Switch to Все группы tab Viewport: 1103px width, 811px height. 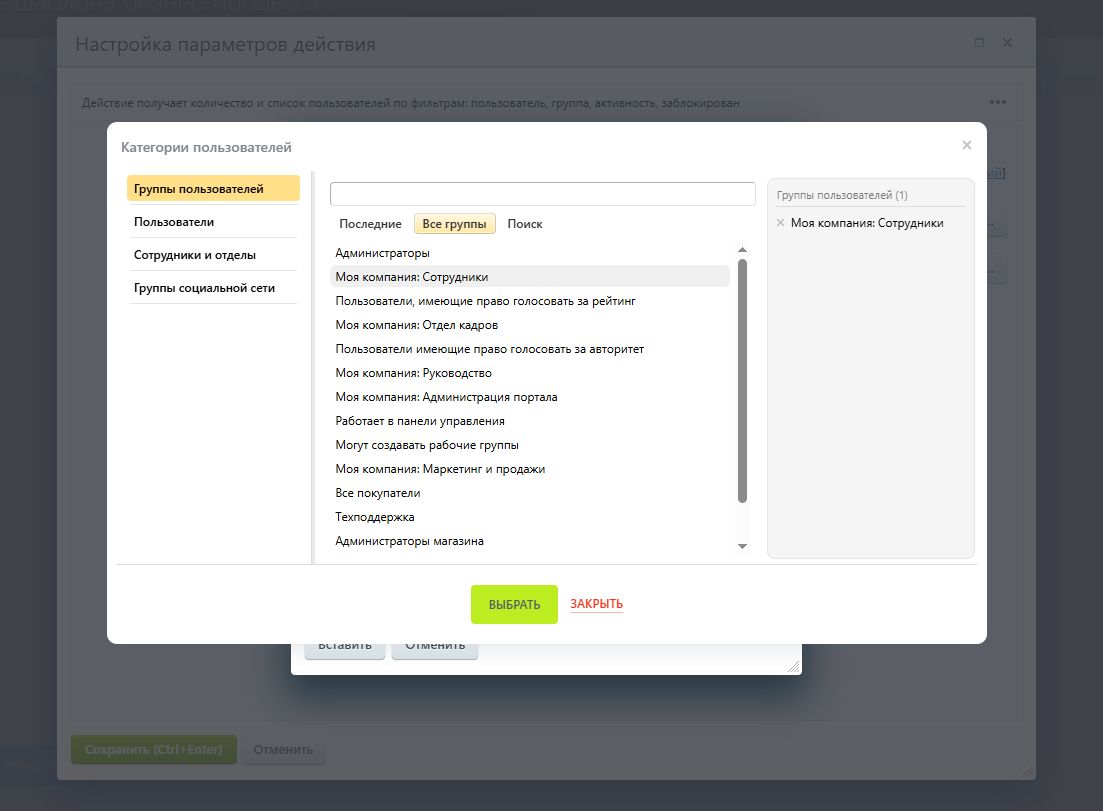pyautogui.click(x=454, y=224)
